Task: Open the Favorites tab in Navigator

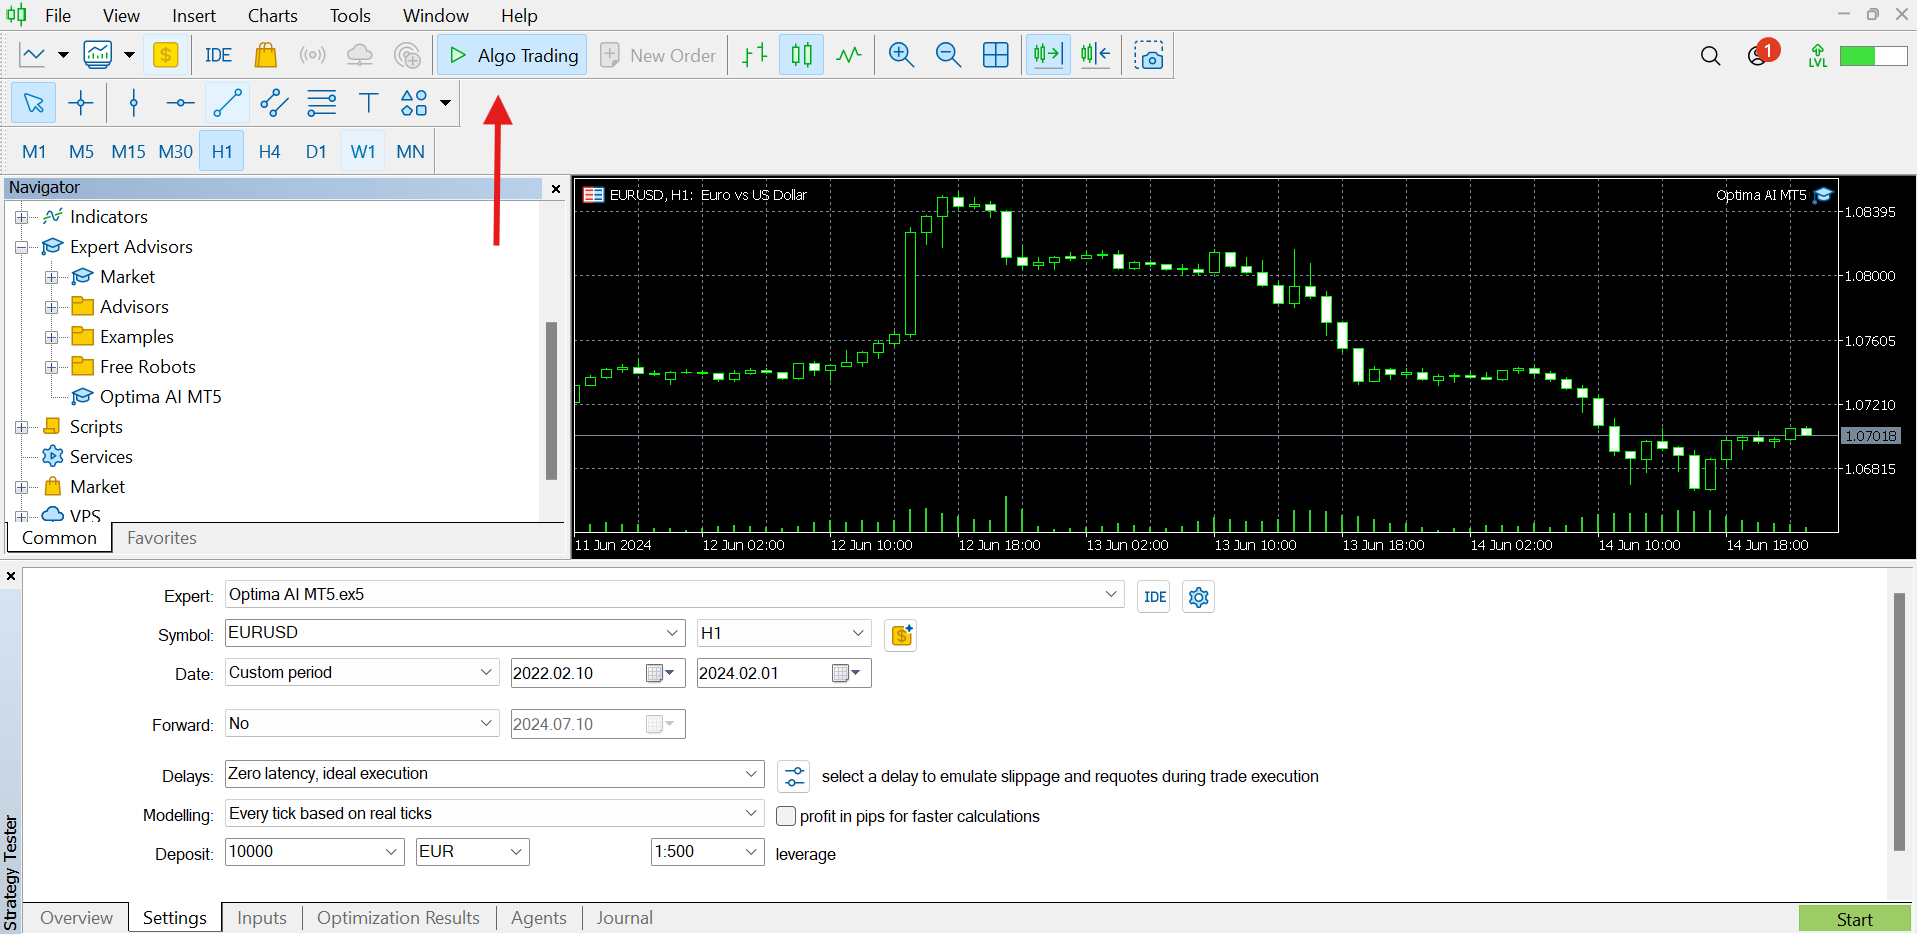Action: point(162,538)
